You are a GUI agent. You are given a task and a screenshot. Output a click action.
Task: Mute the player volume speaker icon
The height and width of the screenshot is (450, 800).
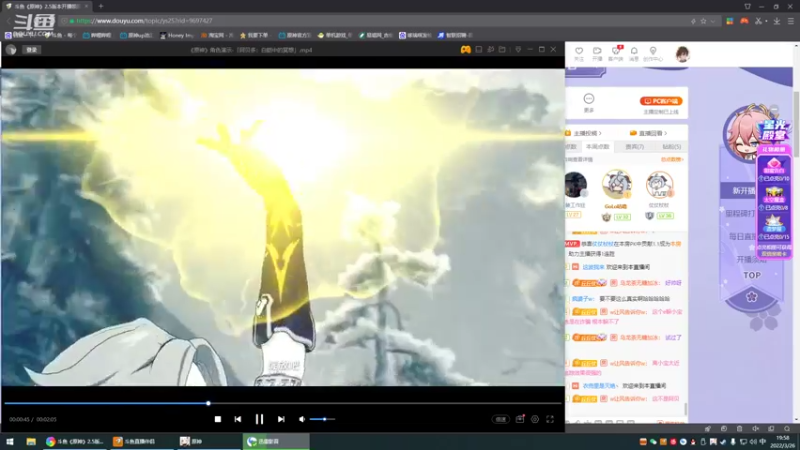click(302, 419)
